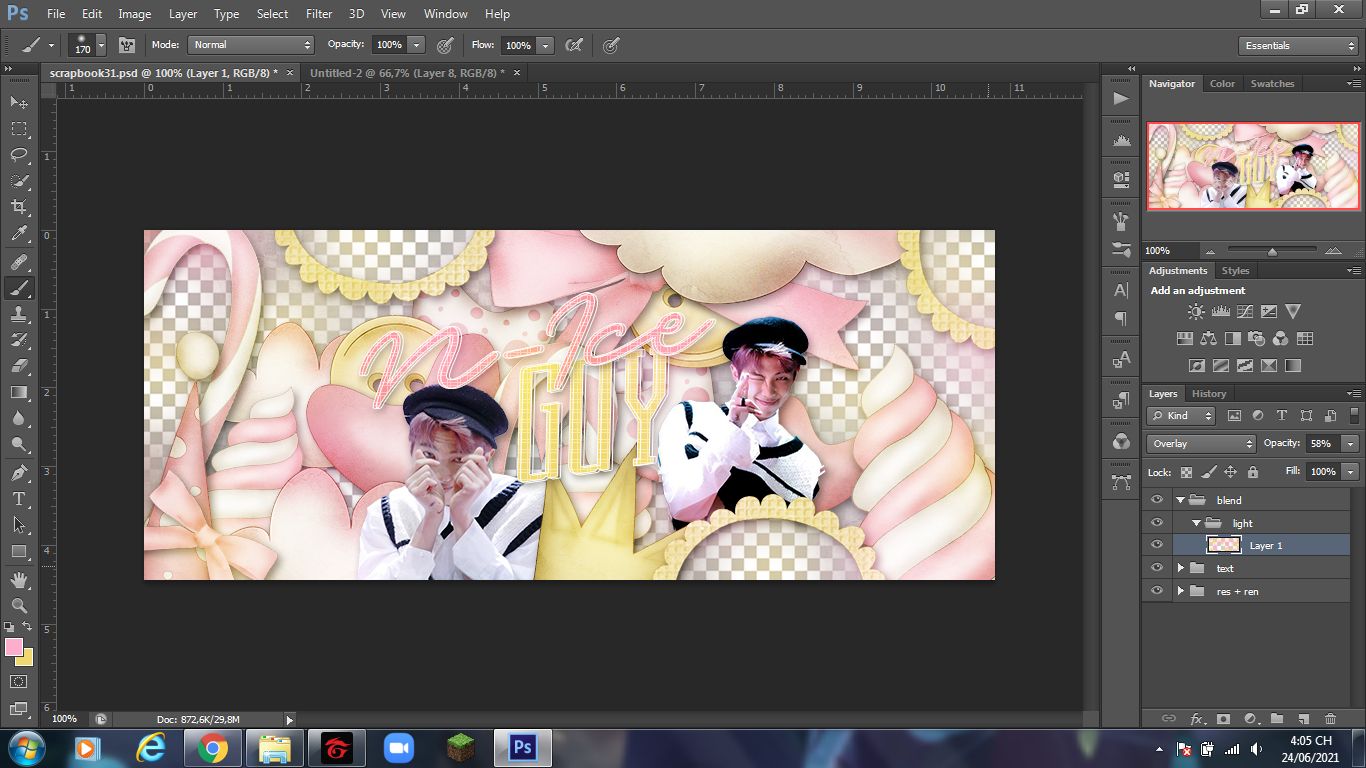
Task: Open the Overlay blend mode dropdown
Action: click(x=1201, y=444)
